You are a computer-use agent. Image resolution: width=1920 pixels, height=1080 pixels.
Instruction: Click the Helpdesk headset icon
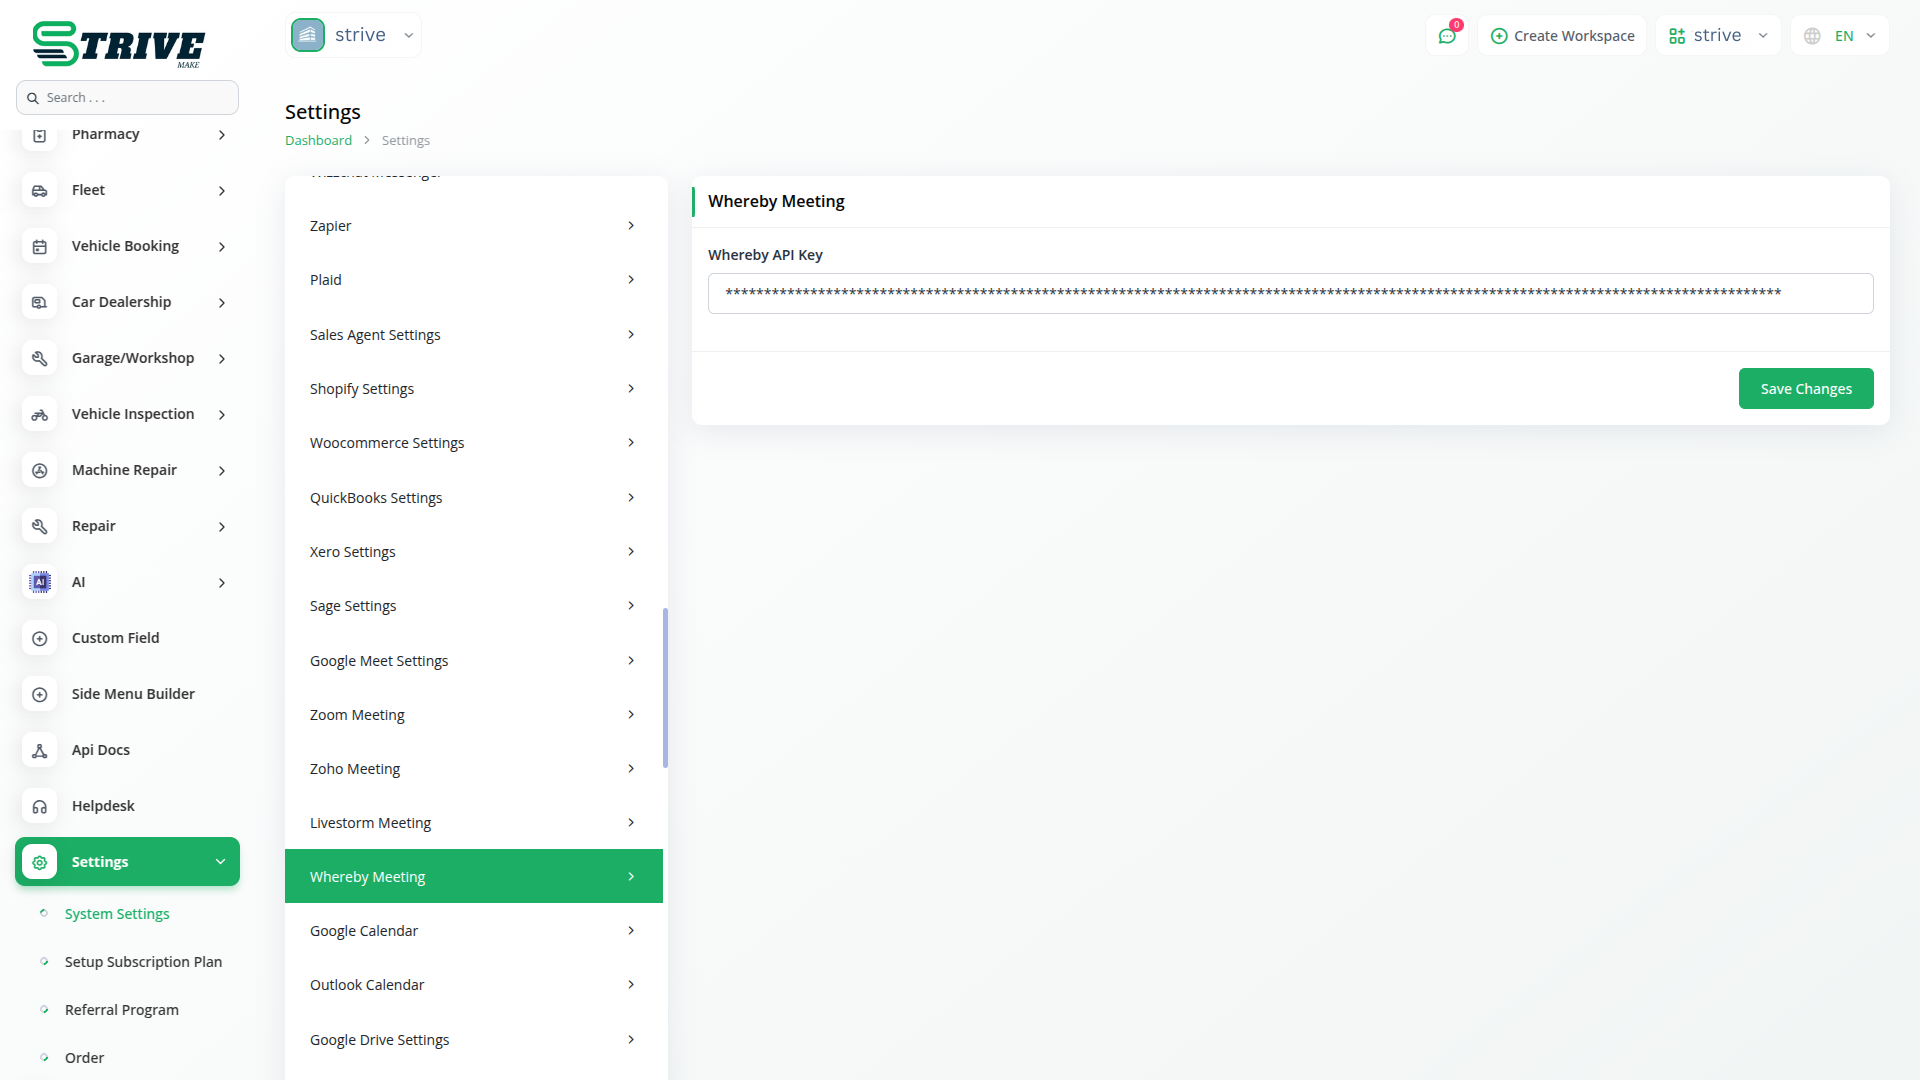click(x=40, y=806)
